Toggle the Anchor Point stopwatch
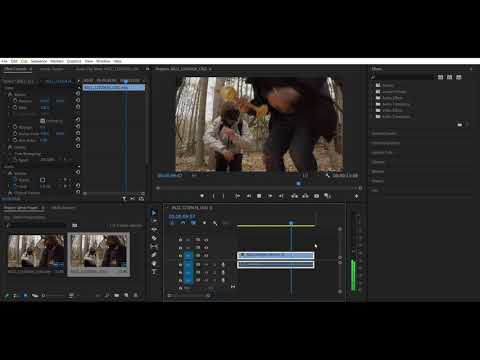This screenshot has width=480, height=360. tap(15, 133)
